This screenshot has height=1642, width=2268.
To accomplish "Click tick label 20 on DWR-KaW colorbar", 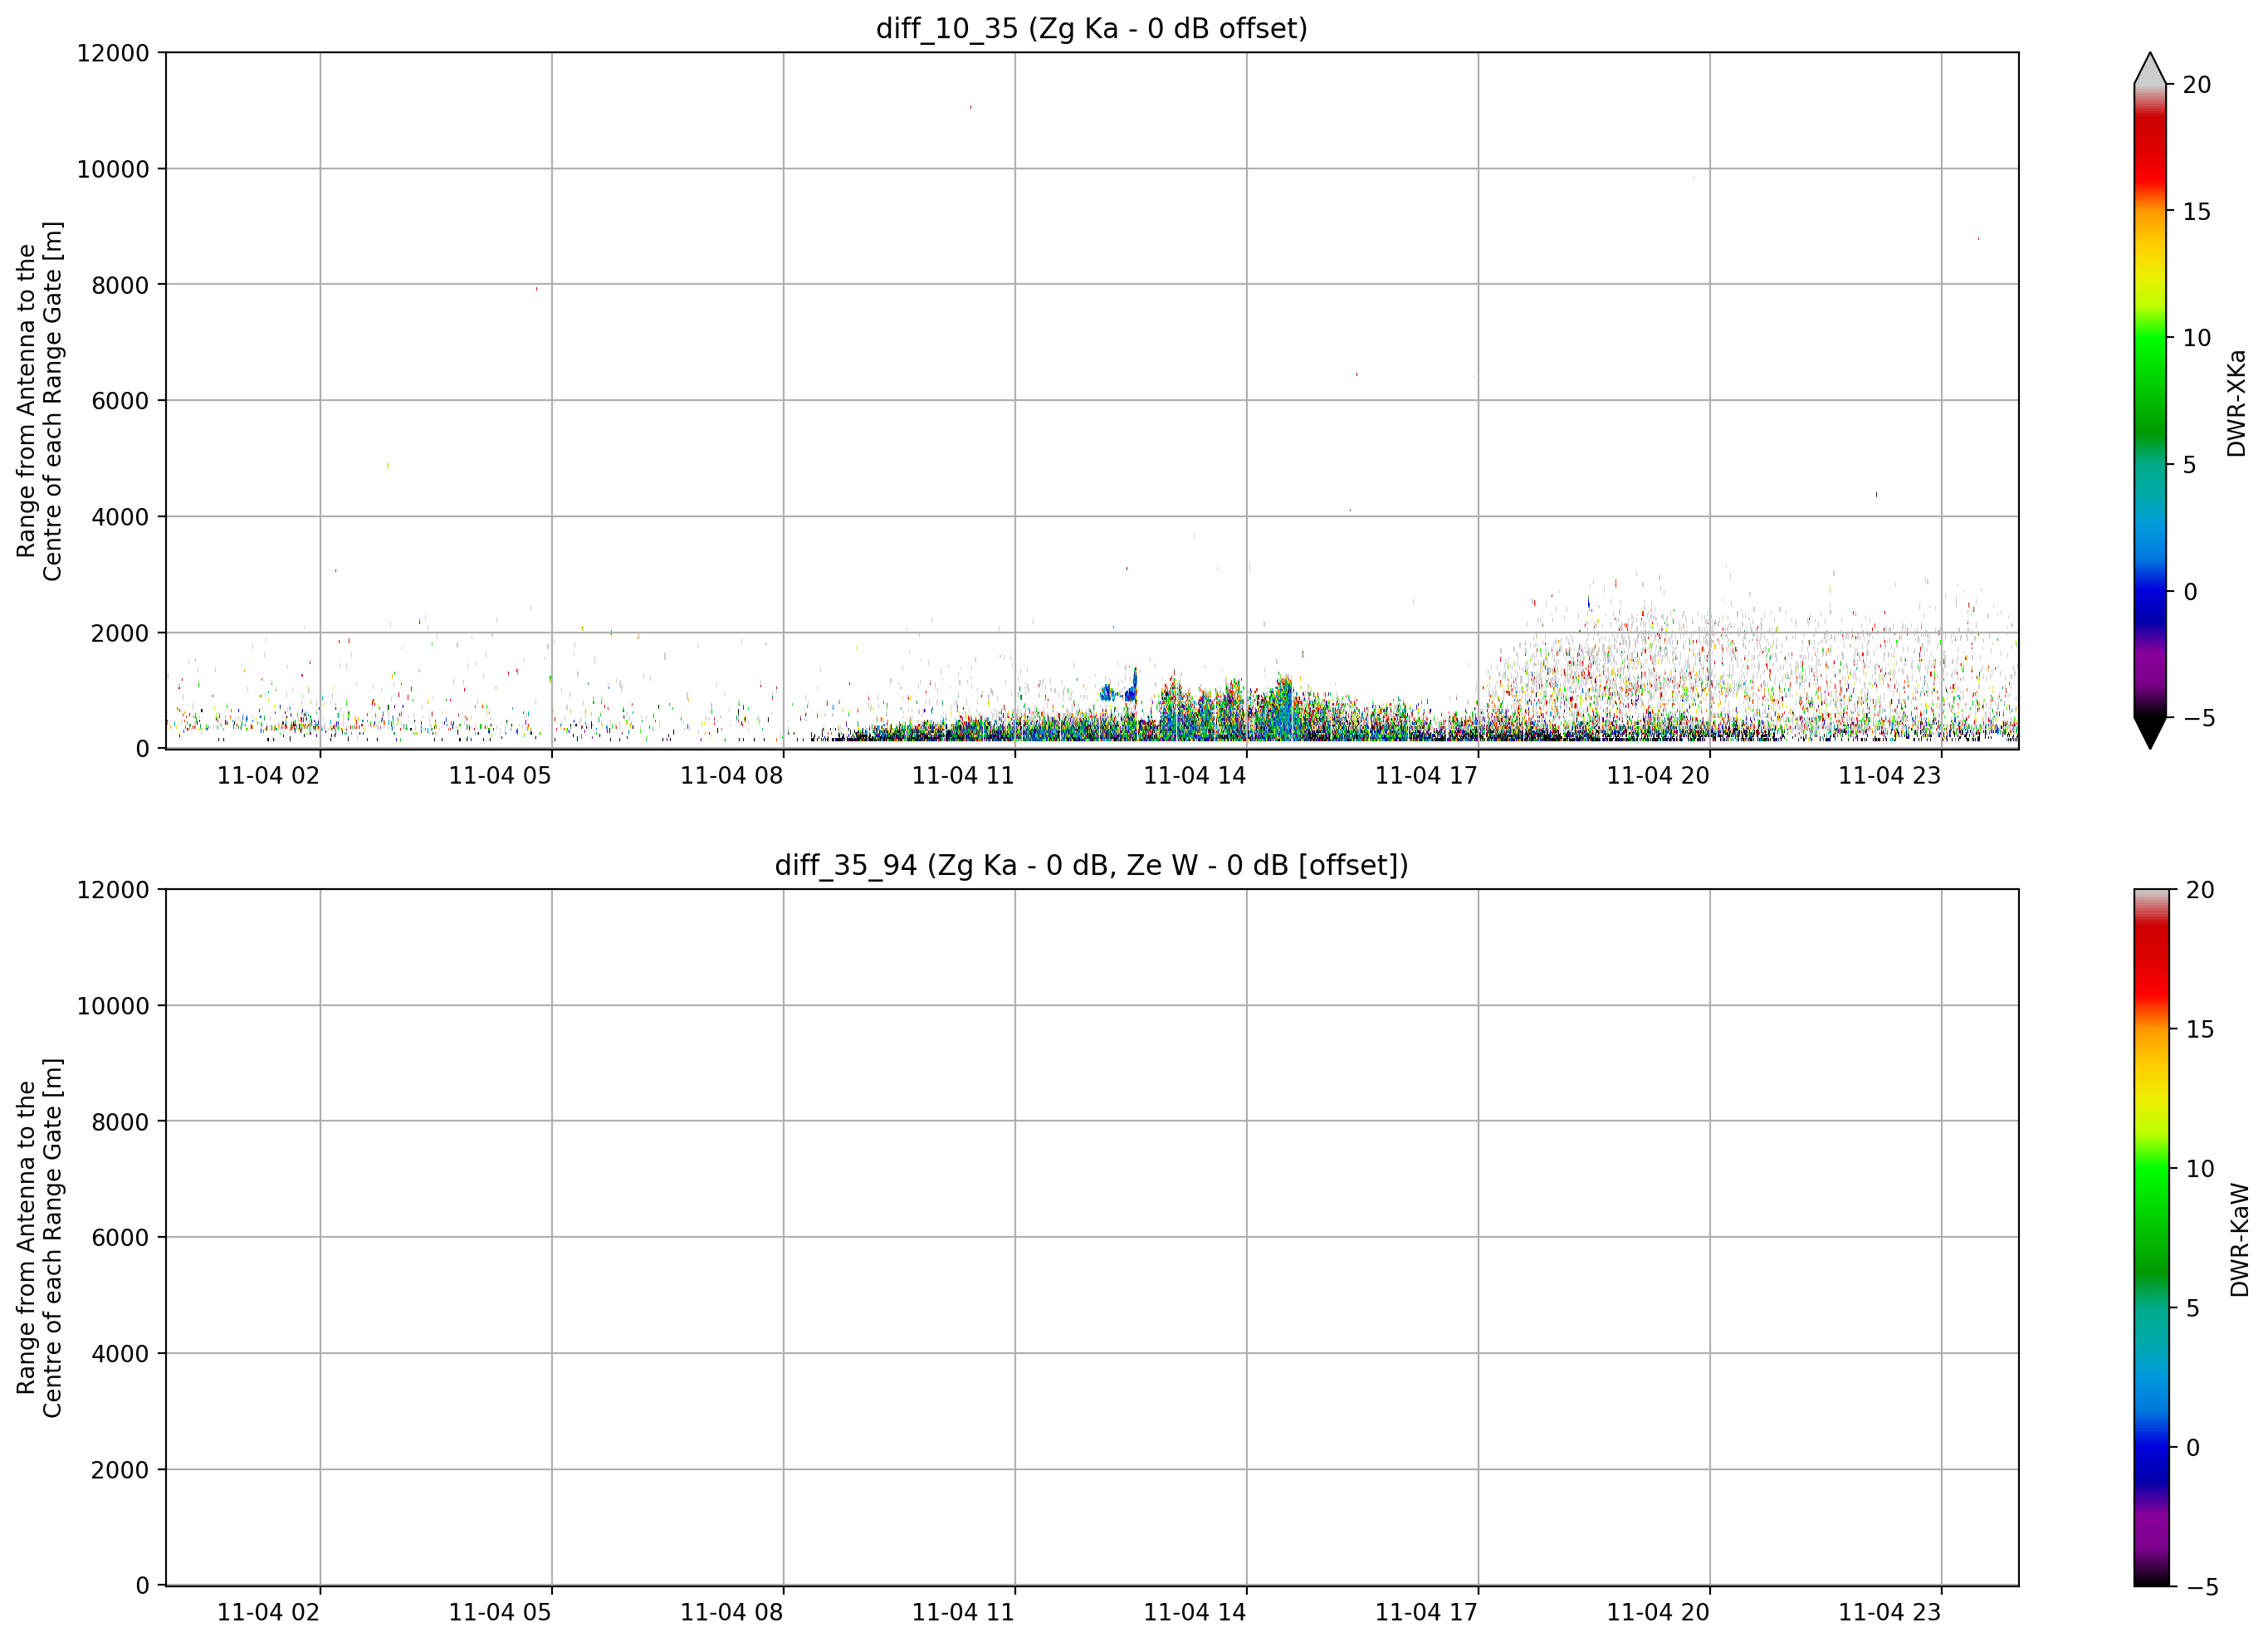I will coord(2199,890).
